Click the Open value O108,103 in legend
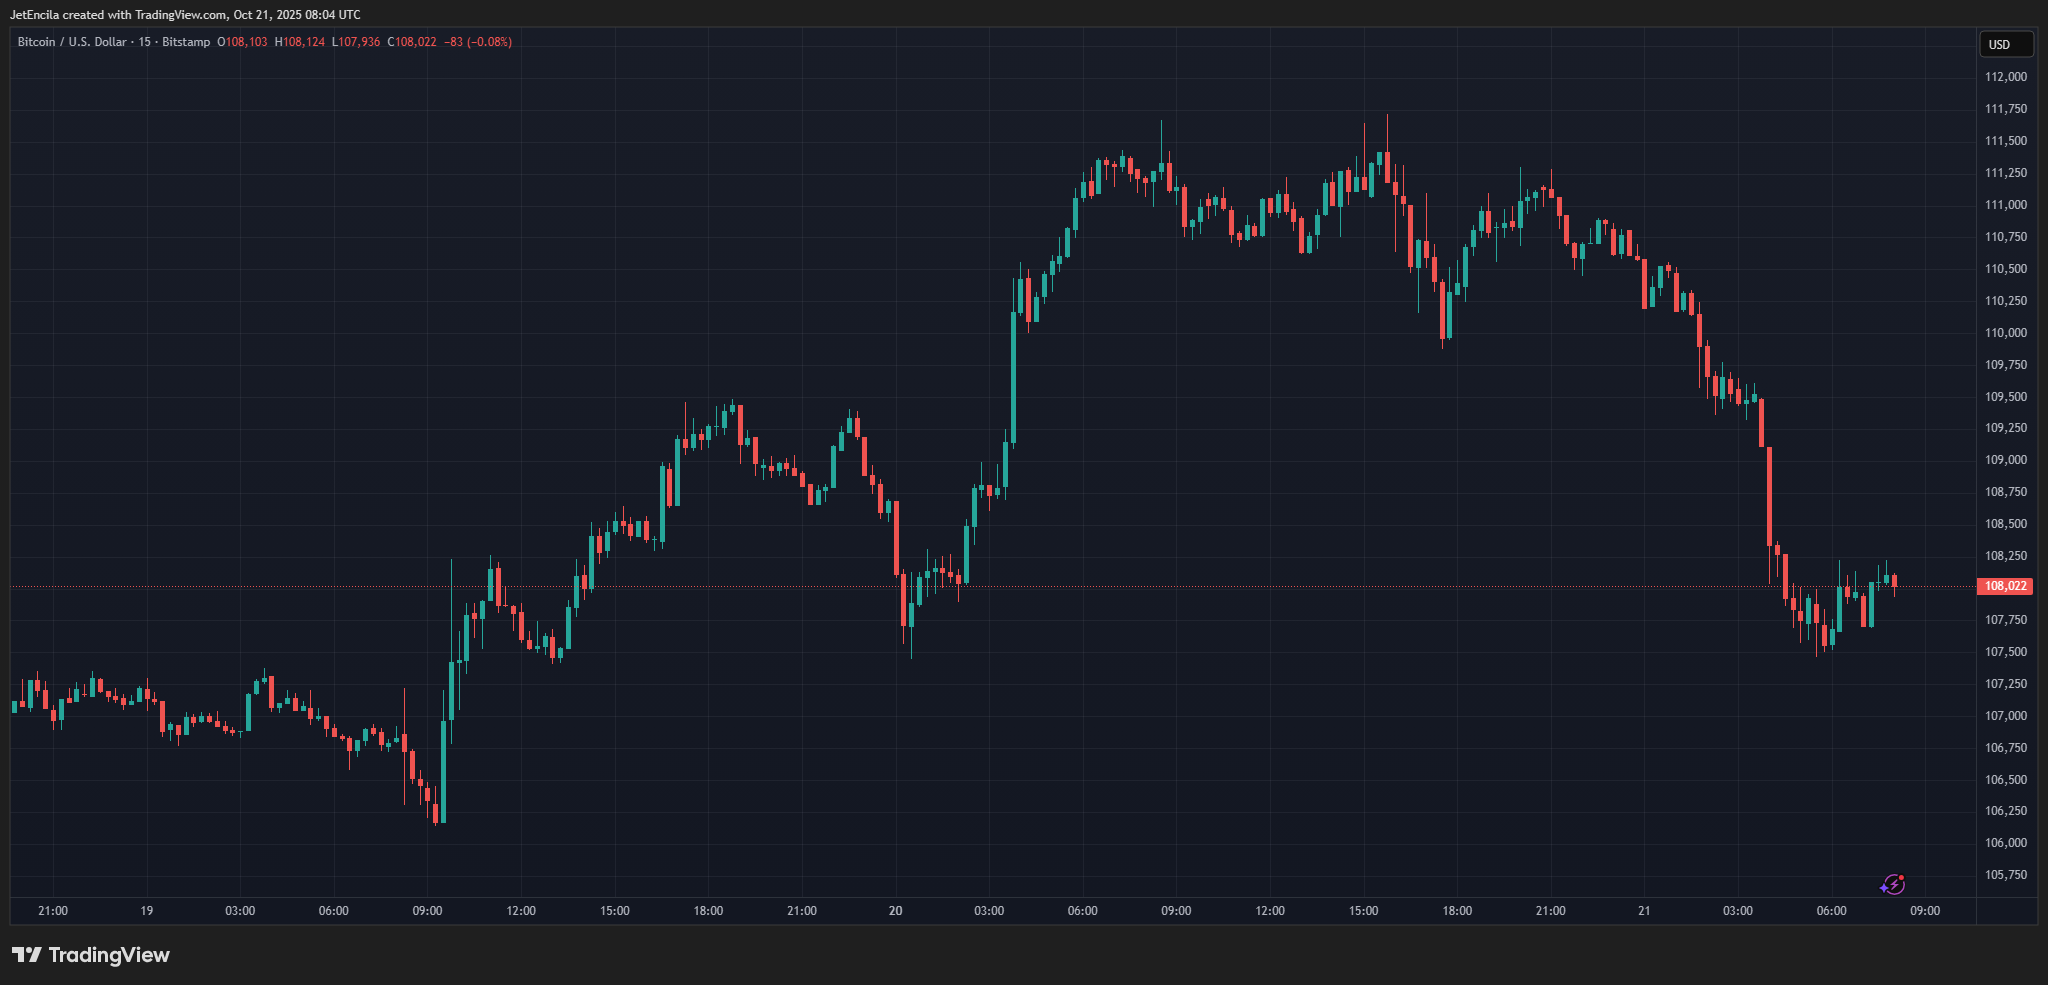The height and width of the screenshot is (985, 2048). click(242, 42)
